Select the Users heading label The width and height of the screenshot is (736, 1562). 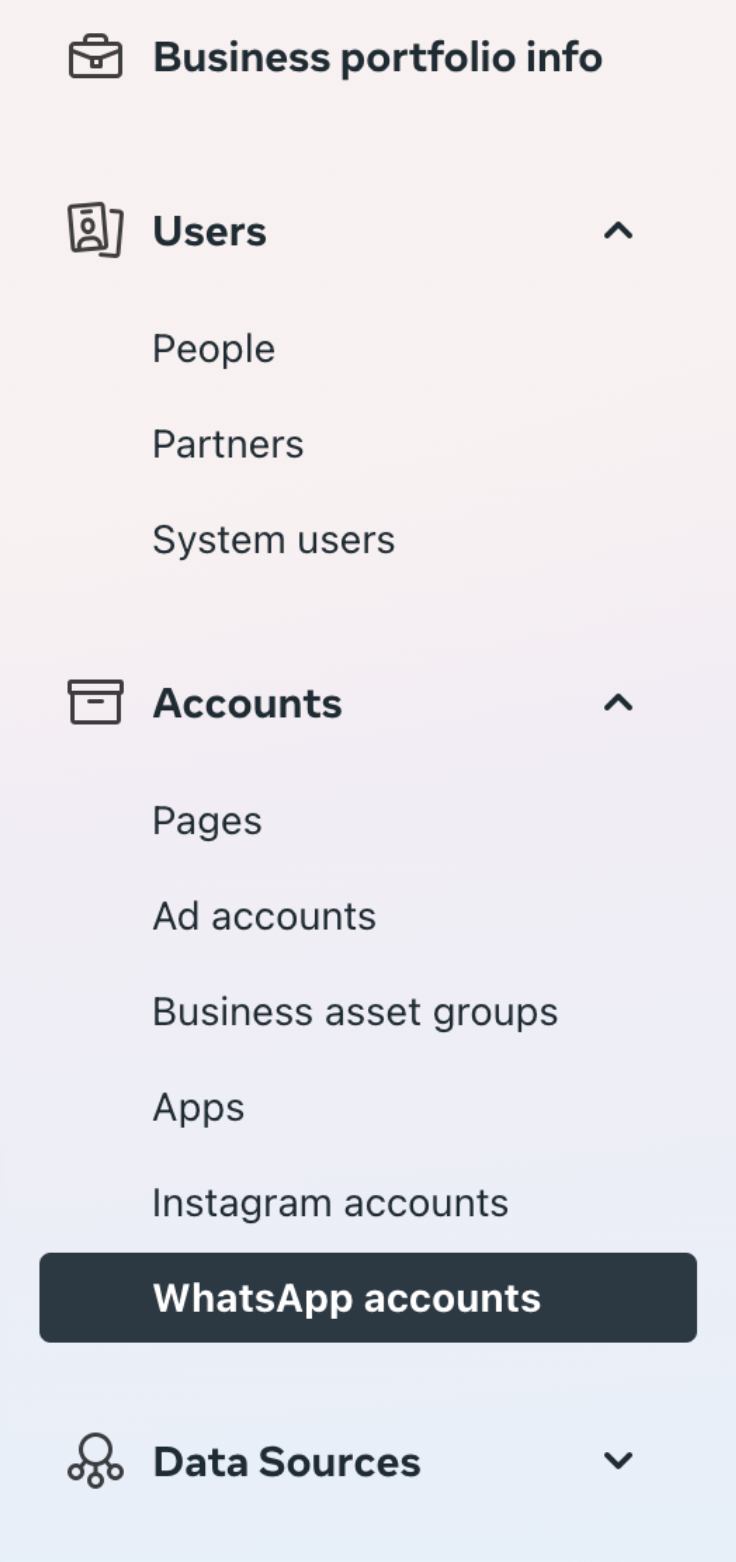click(x=209, y=231)
